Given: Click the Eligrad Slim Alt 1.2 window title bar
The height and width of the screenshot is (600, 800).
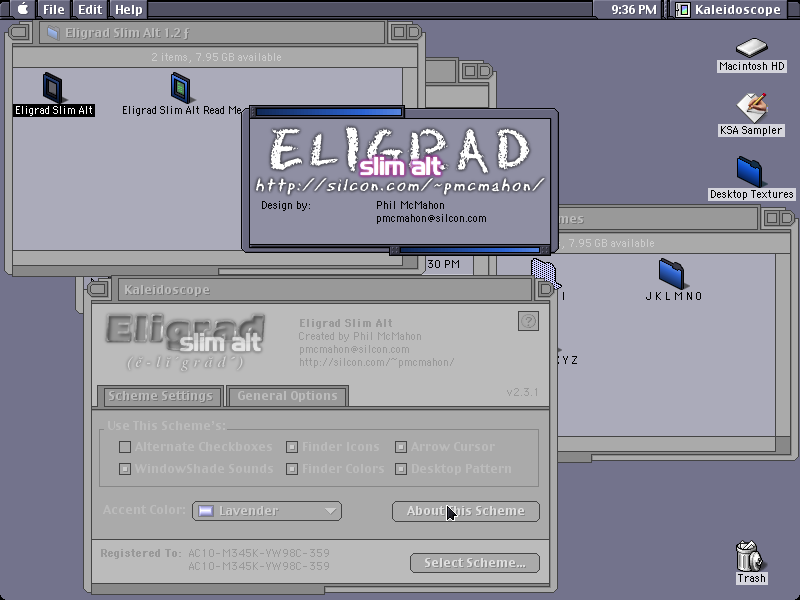Looking at the screenshot, I should pos(212,33).
